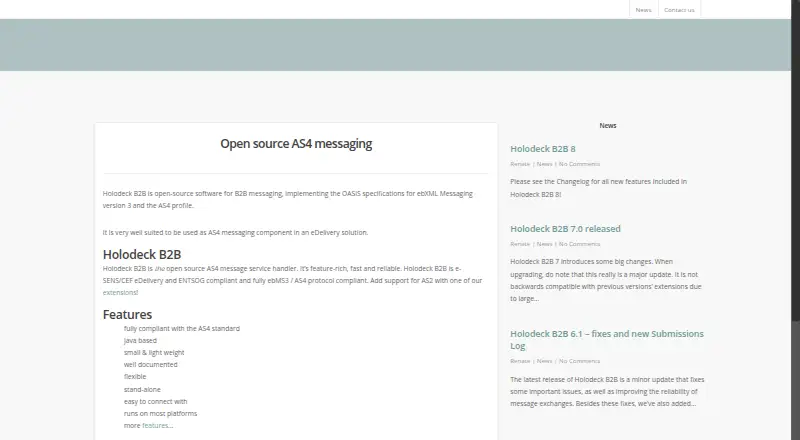Image resolution: width=800 pixels, height=440 pixels.
Task: Open Holodeck B2B 6.1 fixes and Submissions Log article
Action: [x=607, y=339]
